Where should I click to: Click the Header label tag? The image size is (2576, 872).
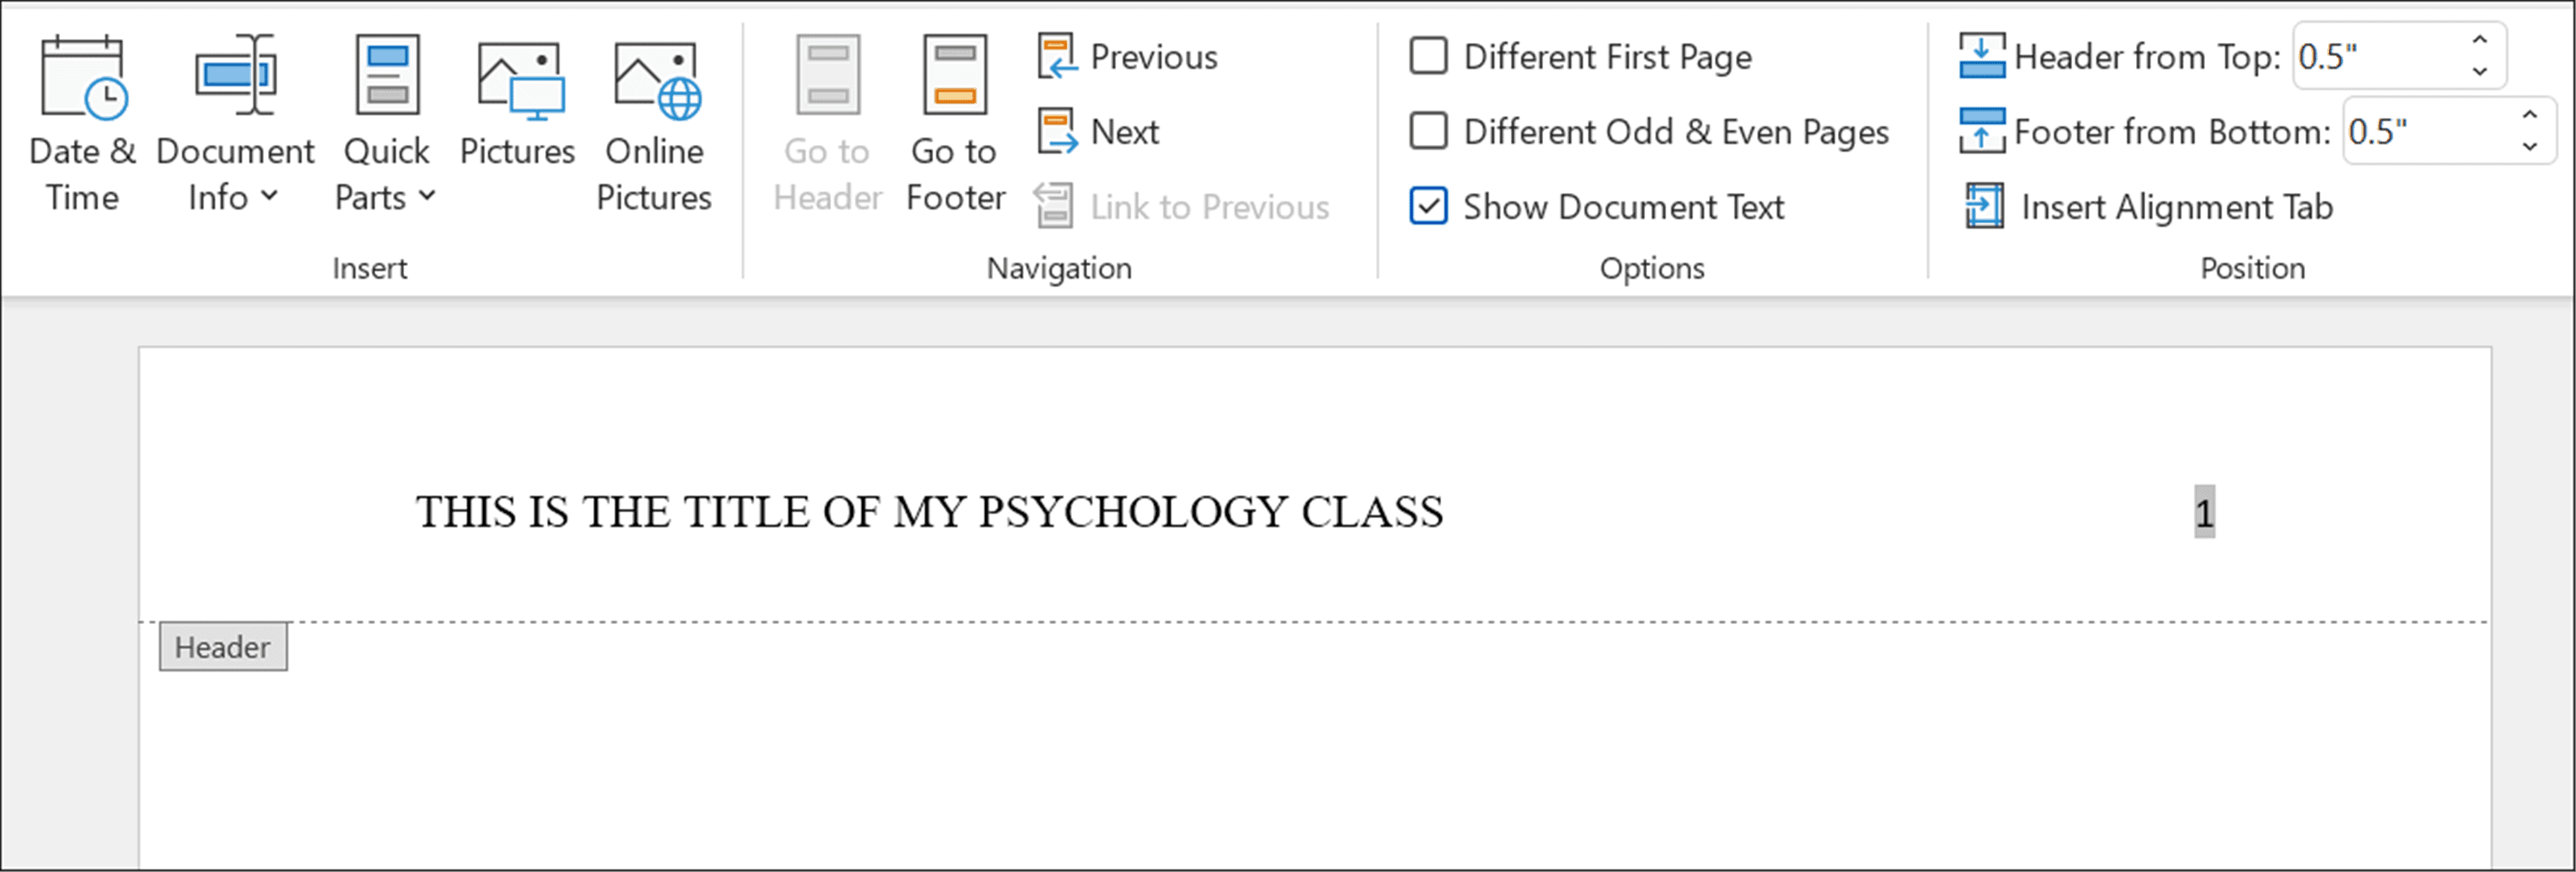click(x=223, y=647)
